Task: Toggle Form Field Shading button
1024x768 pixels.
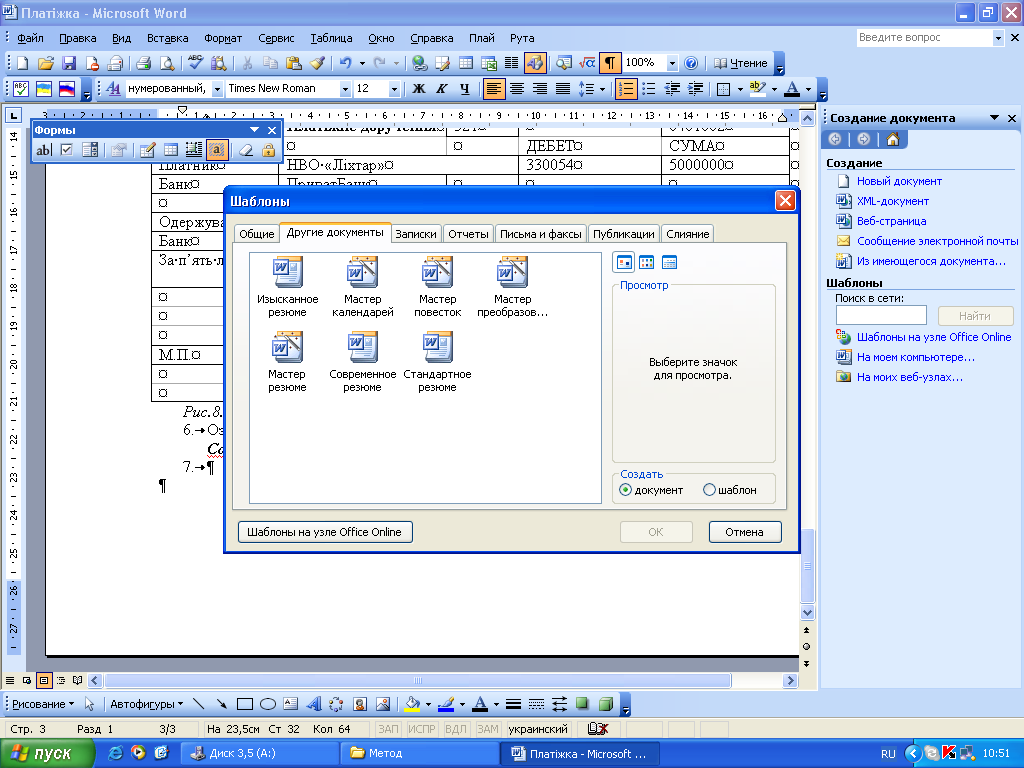Action: pyautogui.click(x=217, y=150)
